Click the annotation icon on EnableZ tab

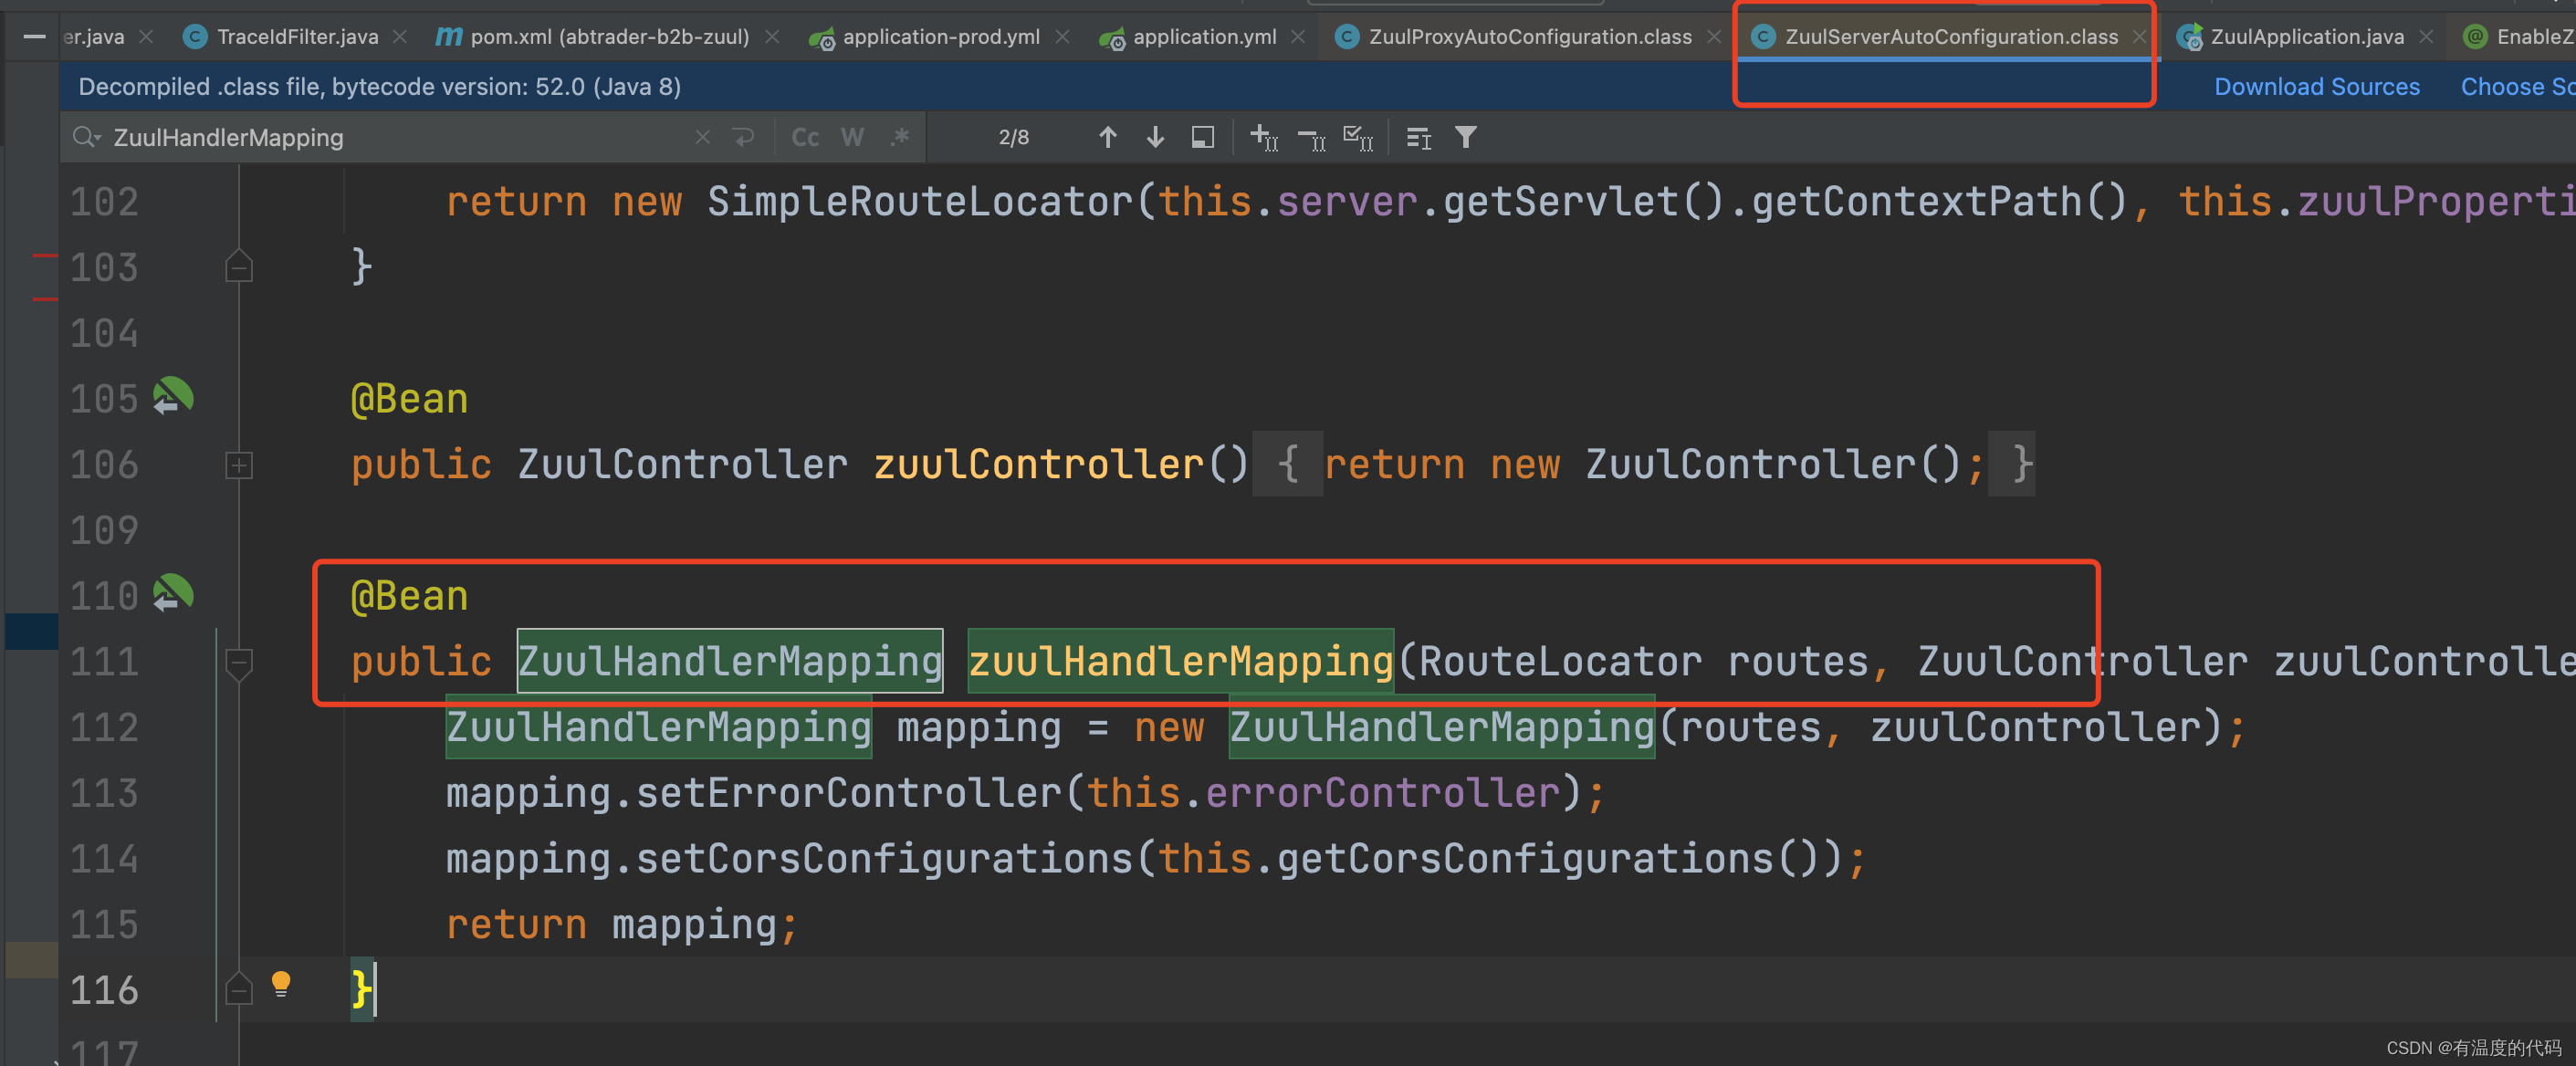[2475, 37]
